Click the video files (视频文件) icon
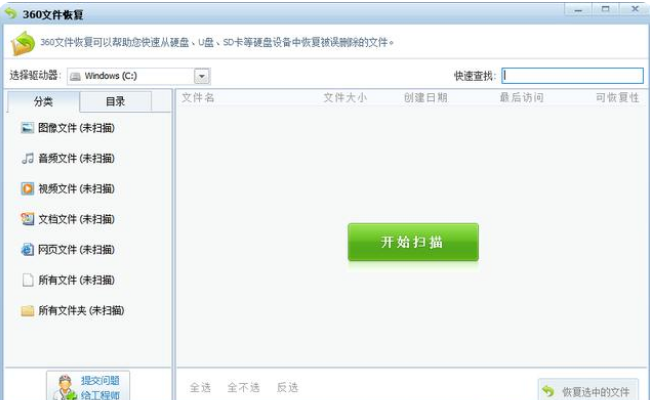650x400 pixels. pos(27,188)
